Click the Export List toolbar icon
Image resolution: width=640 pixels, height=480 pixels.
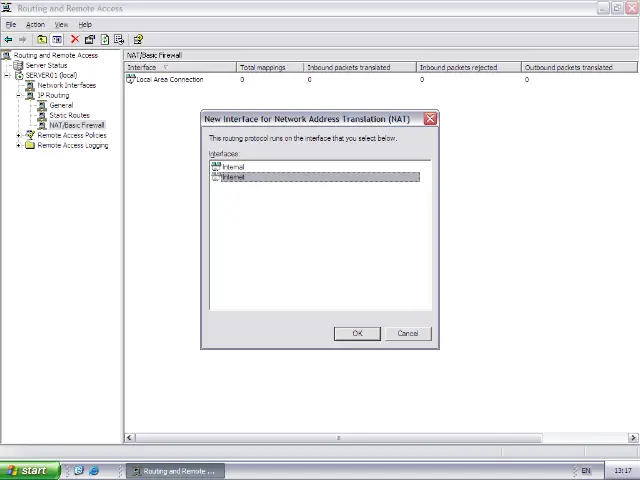(119, 40)
